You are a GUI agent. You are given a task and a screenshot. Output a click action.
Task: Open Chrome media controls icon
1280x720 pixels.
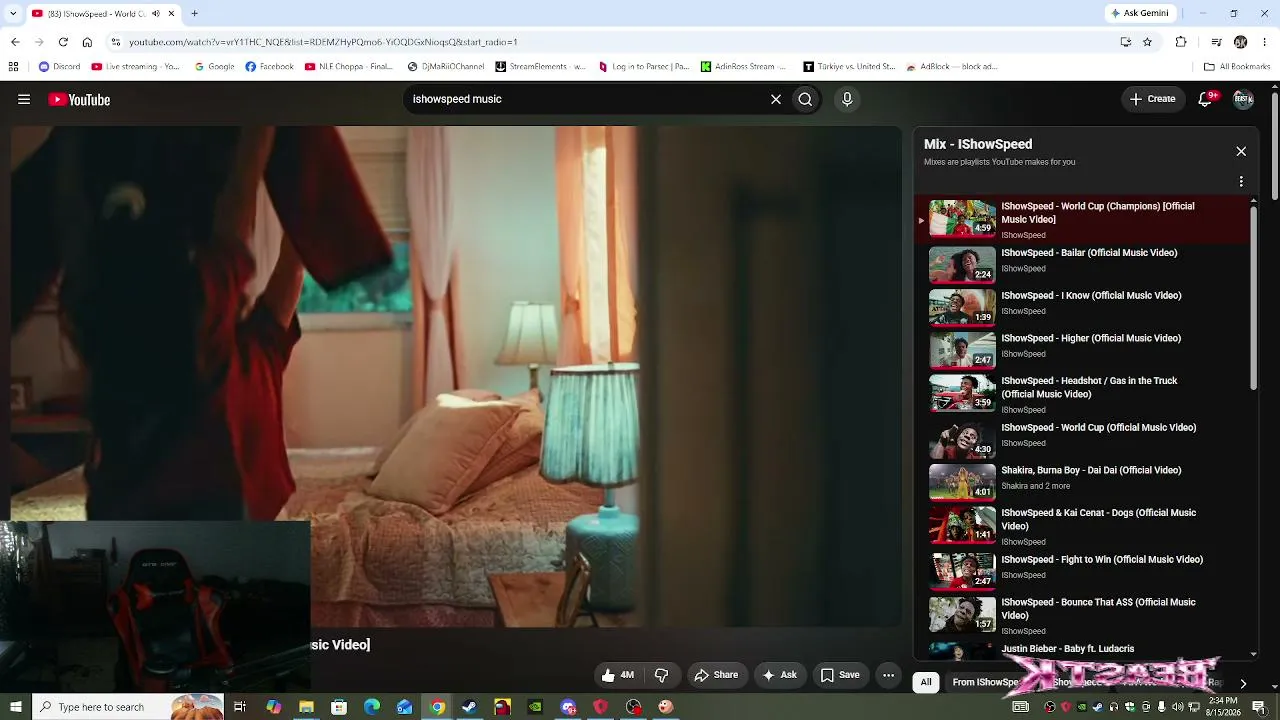(x=1216, y=42)
